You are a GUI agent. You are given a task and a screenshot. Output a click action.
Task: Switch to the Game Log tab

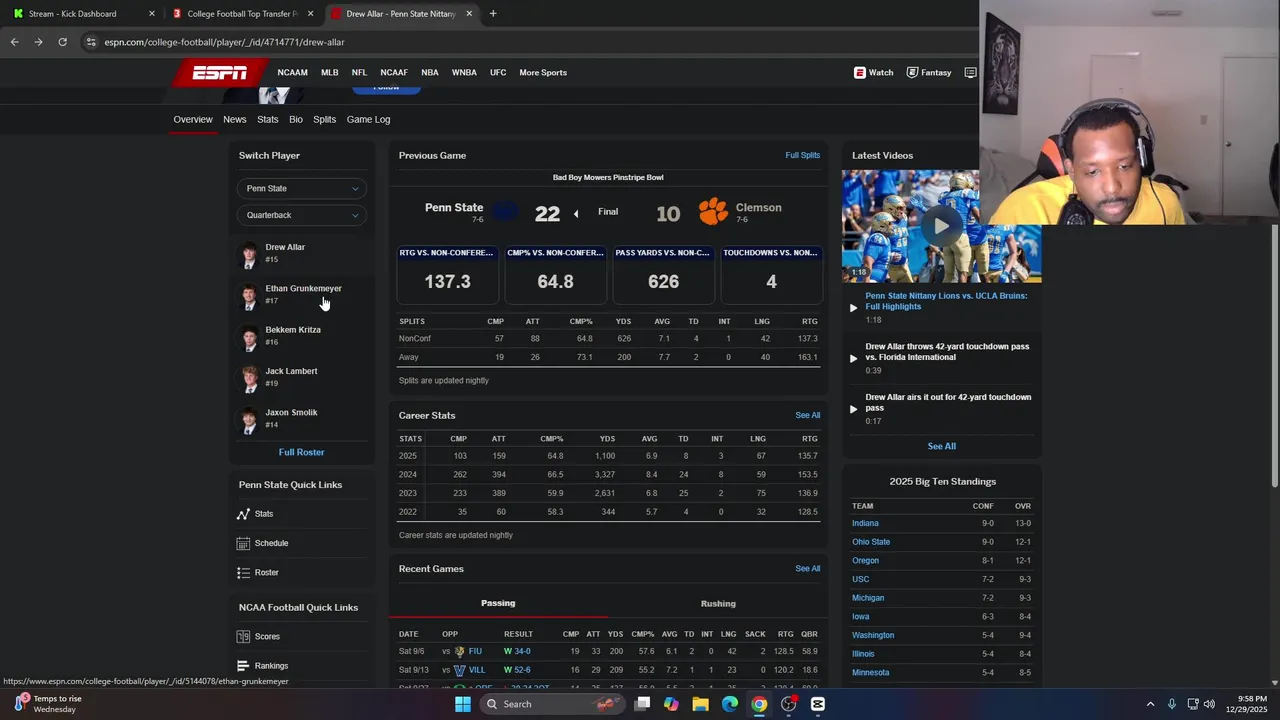[368, 119]
